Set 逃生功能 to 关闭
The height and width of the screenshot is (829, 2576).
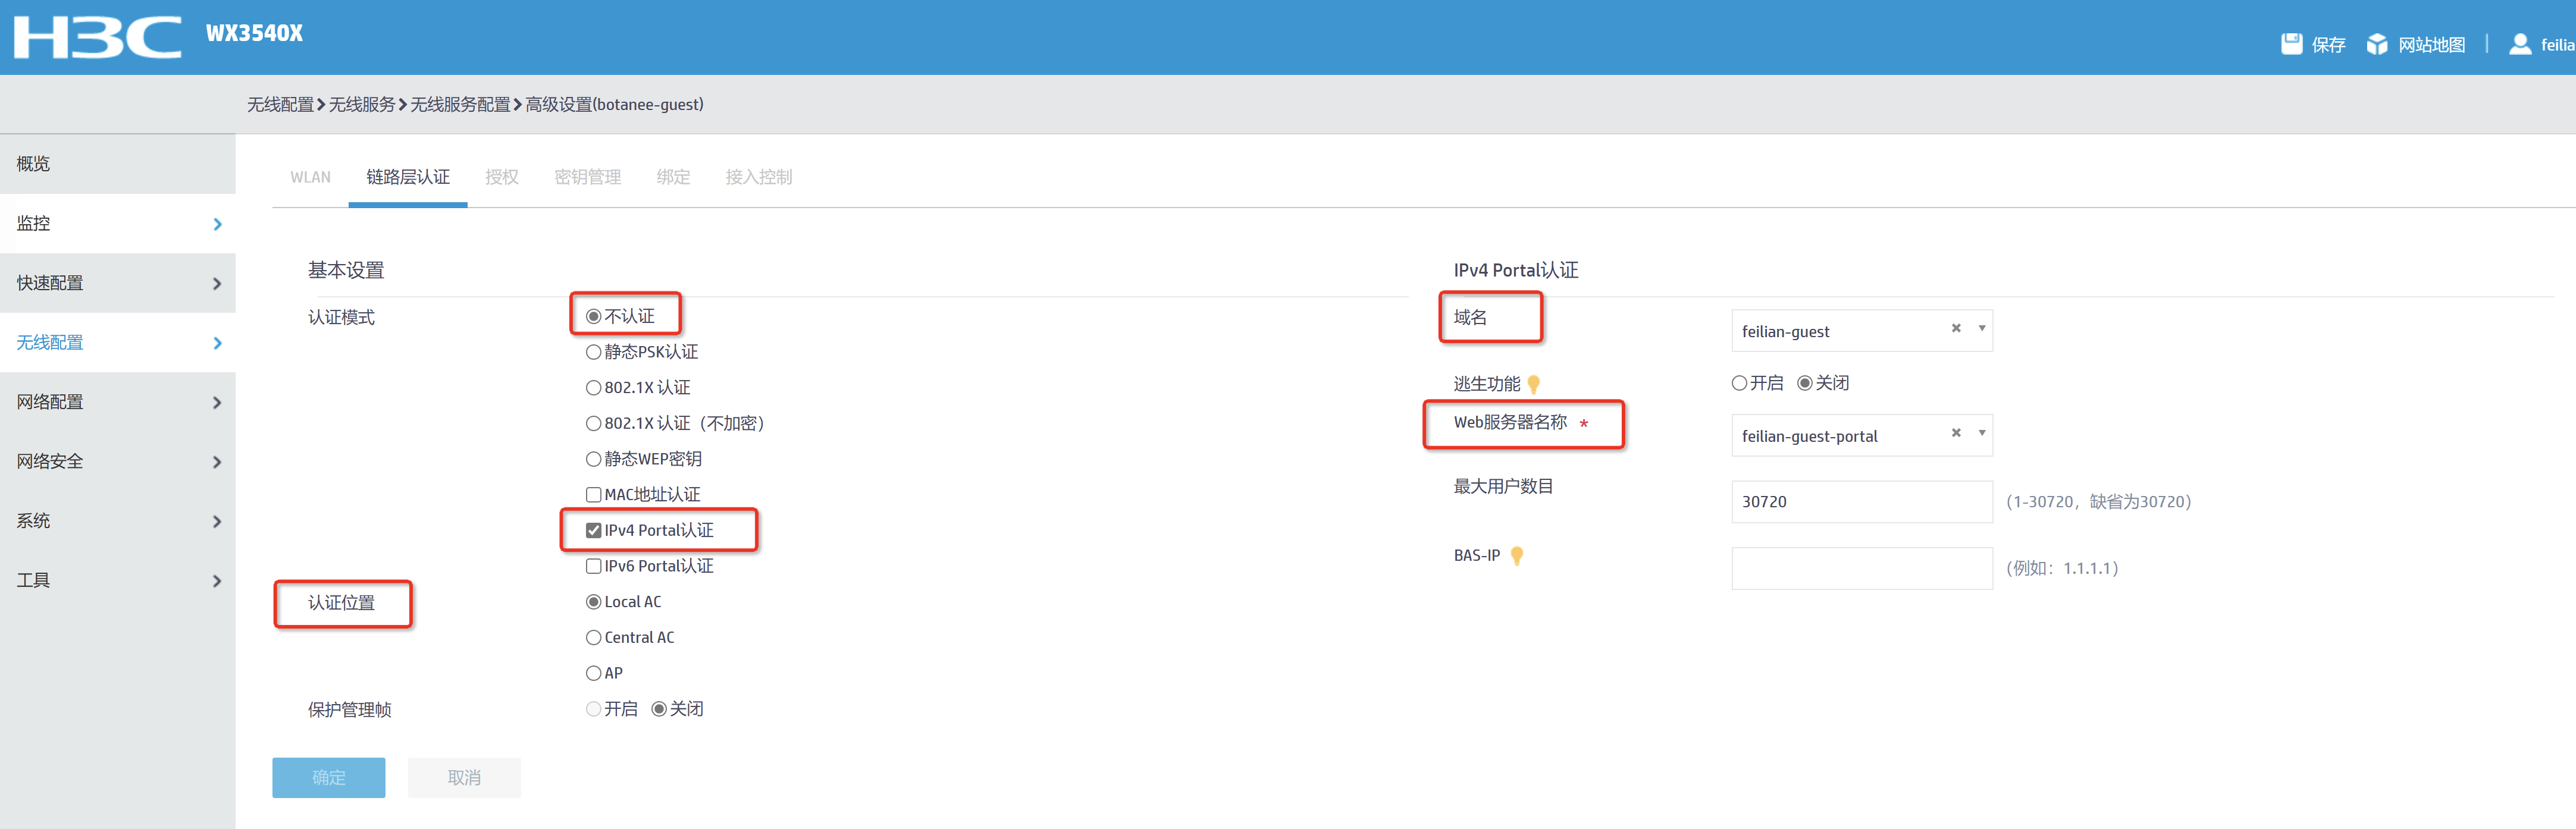pos(1805,383)
